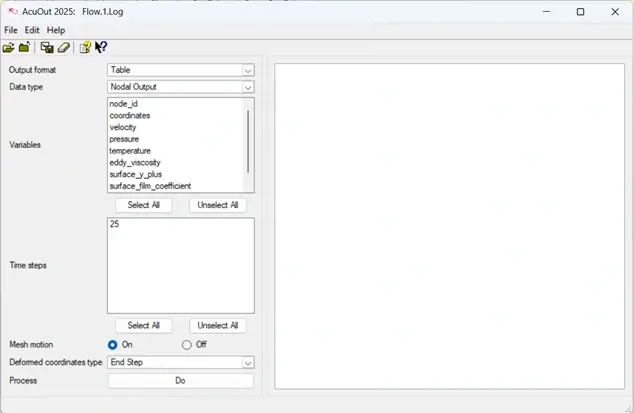This screenshot has height=413, width=634.
Task: Open the Edit menu
Action: click(32, 30)
